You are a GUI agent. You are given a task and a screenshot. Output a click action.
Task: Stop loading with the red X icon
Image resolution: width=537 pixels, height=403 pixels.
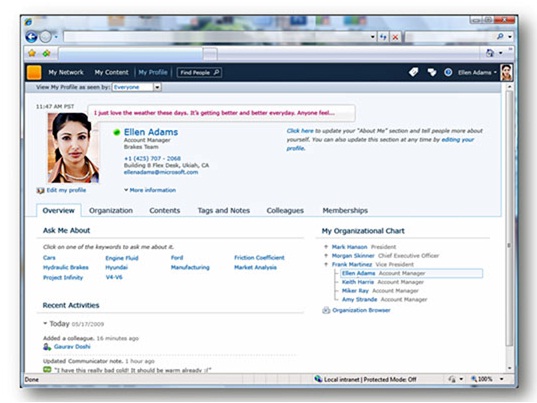[395, 37]
